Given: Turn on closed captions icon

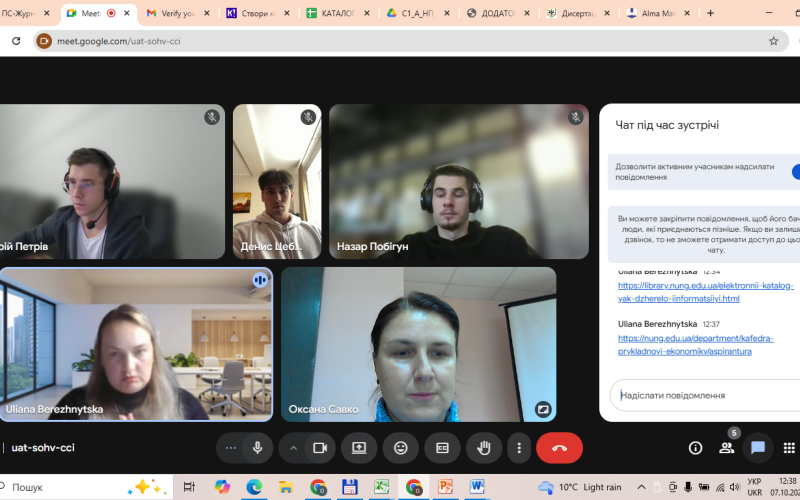Looking at the screenshot, I should click(x=441, y=448).
